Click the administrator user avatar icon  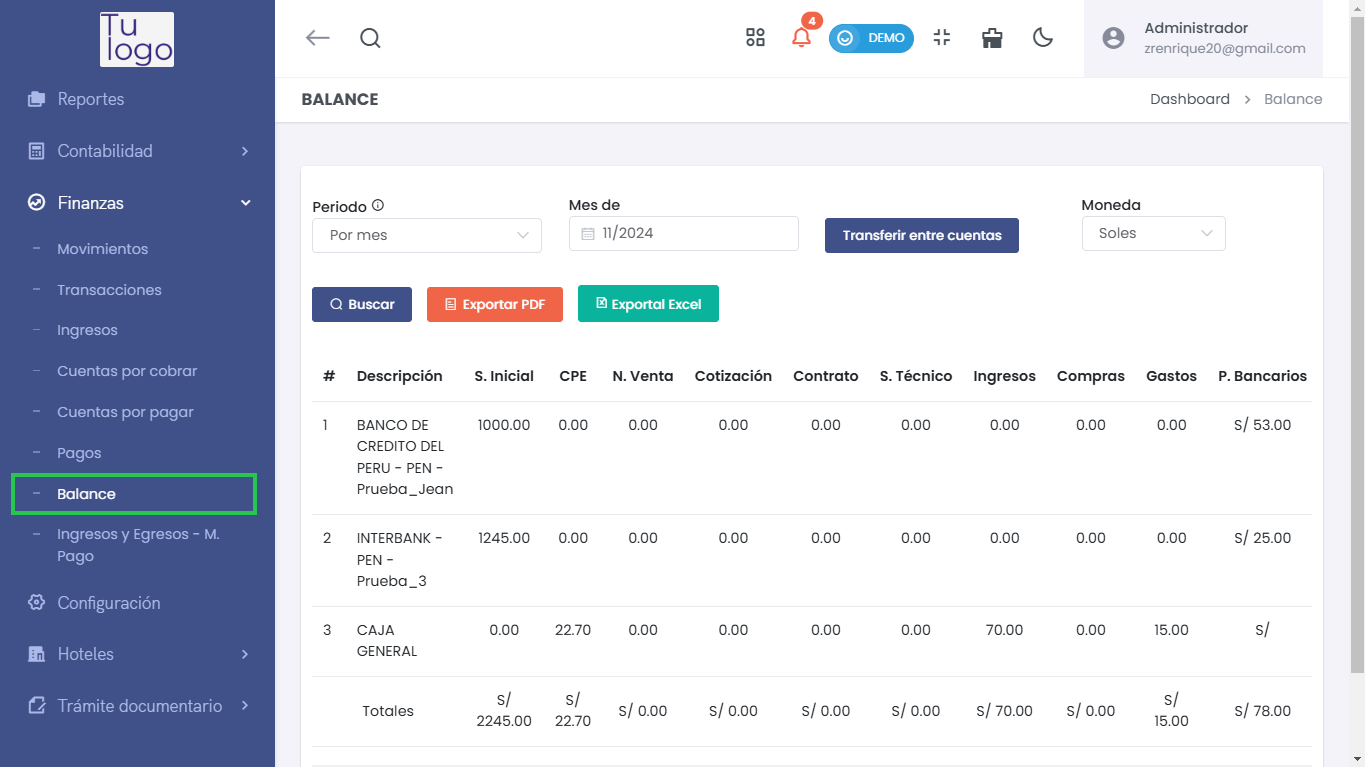[x=1113, y=38]
